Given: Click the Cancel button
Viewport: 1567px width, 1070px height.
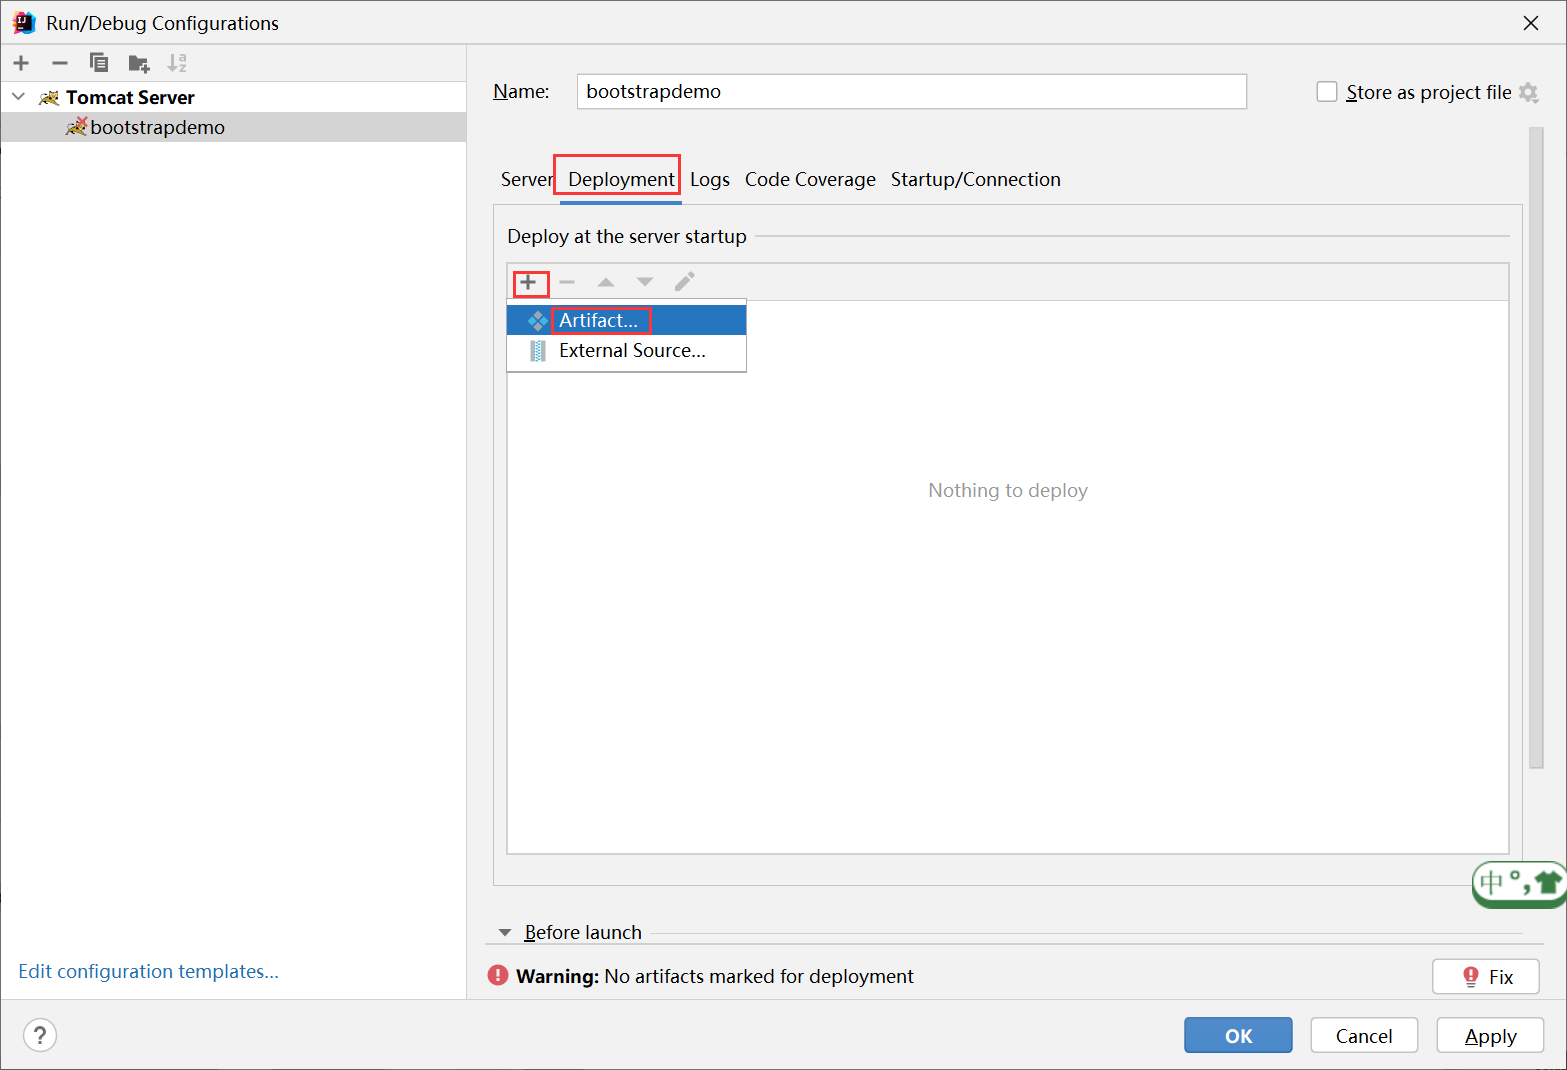Looking at the screenshot, I should (x=1364, y=1035).
